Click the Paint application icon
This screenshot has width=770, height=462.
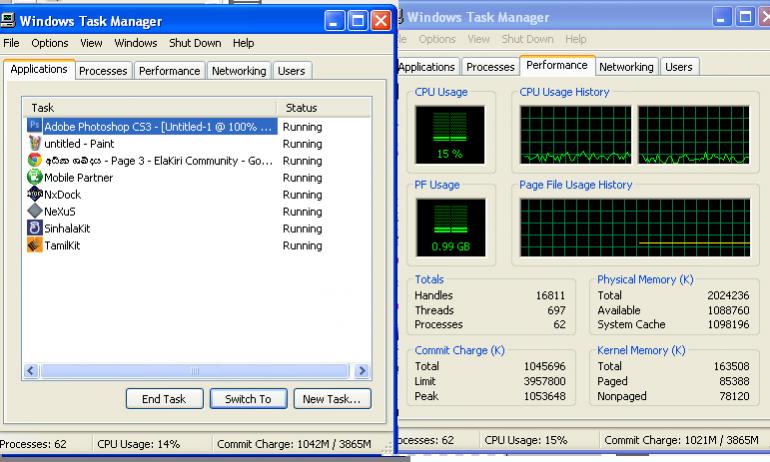(x=34, y=143)
